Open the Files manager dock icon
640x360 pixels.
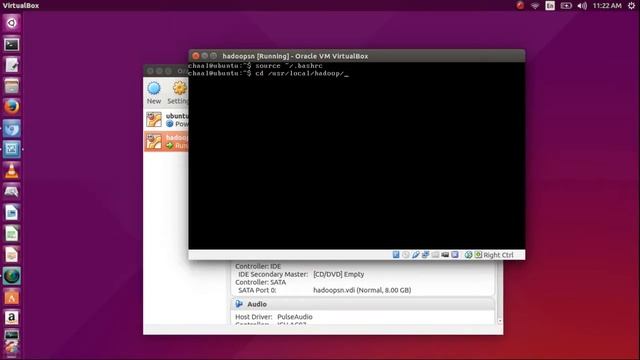[x=11, y=86]
